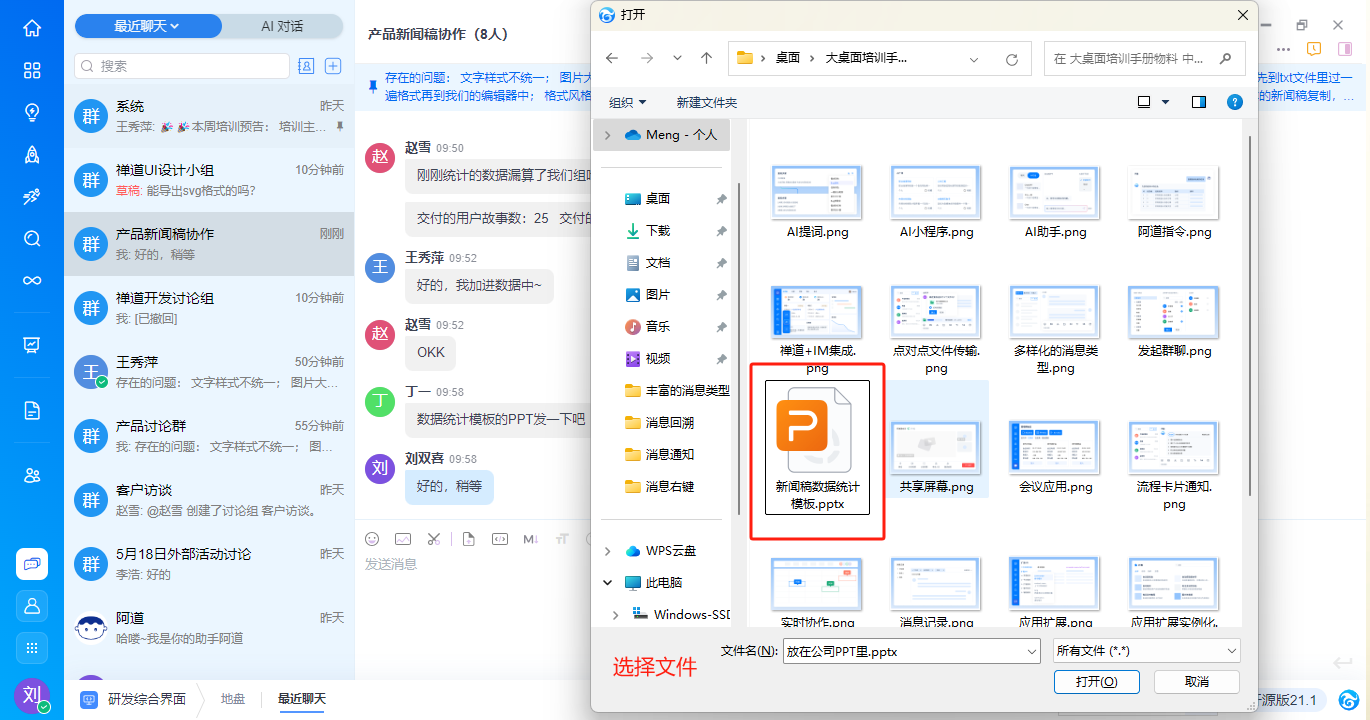The image size is (1370, 720).
Task: Go up one folder level arrow
Action: pyautogui.click(x=706, y=59)
